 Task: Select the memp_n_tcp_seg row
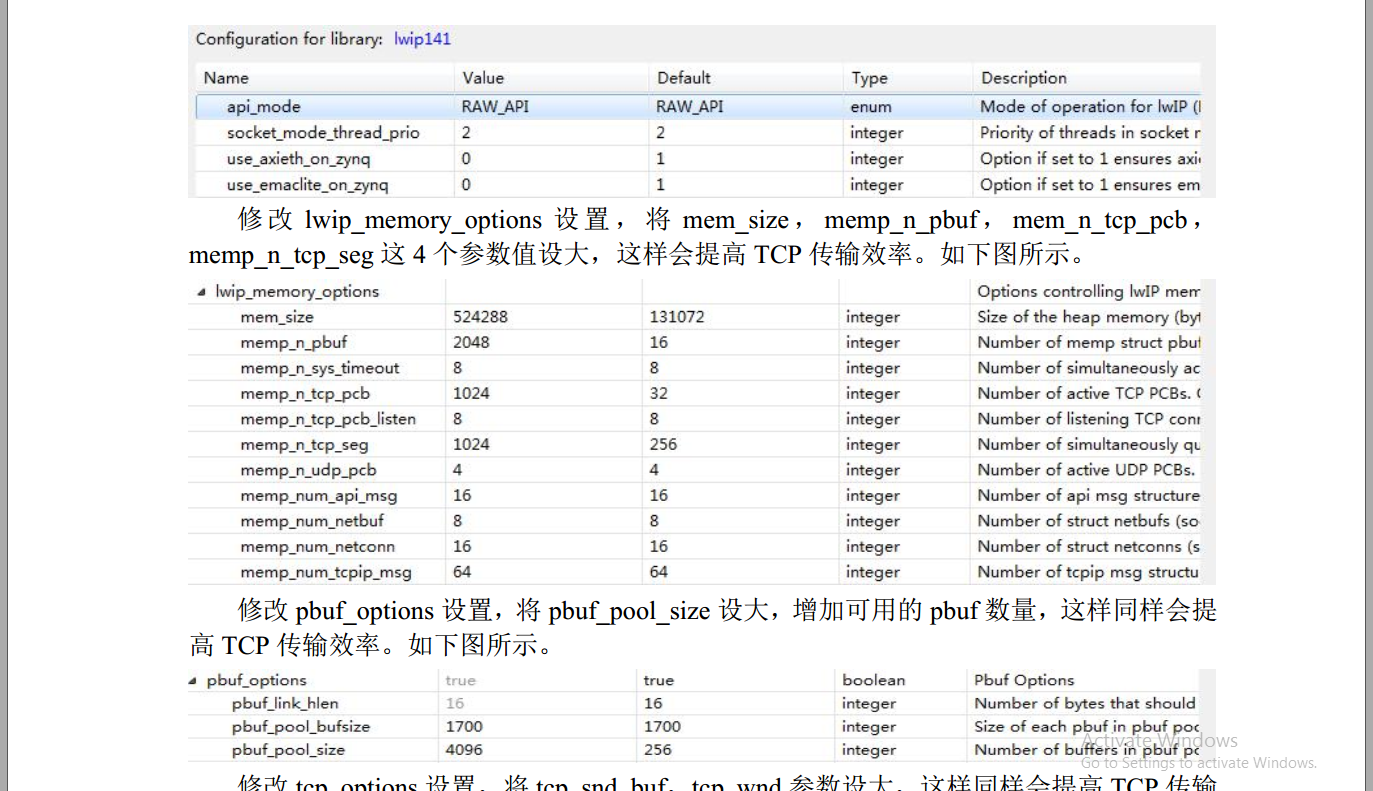(x=304, y=445)
